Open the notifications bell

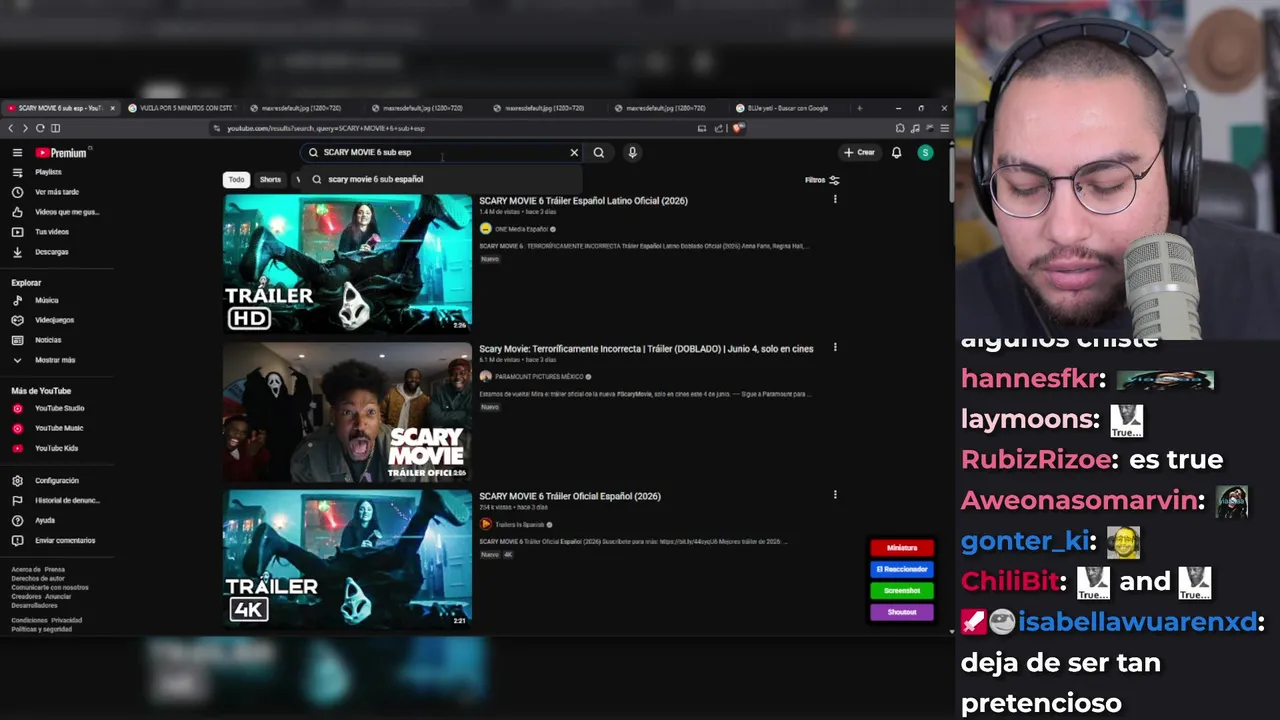coord(896,153)
